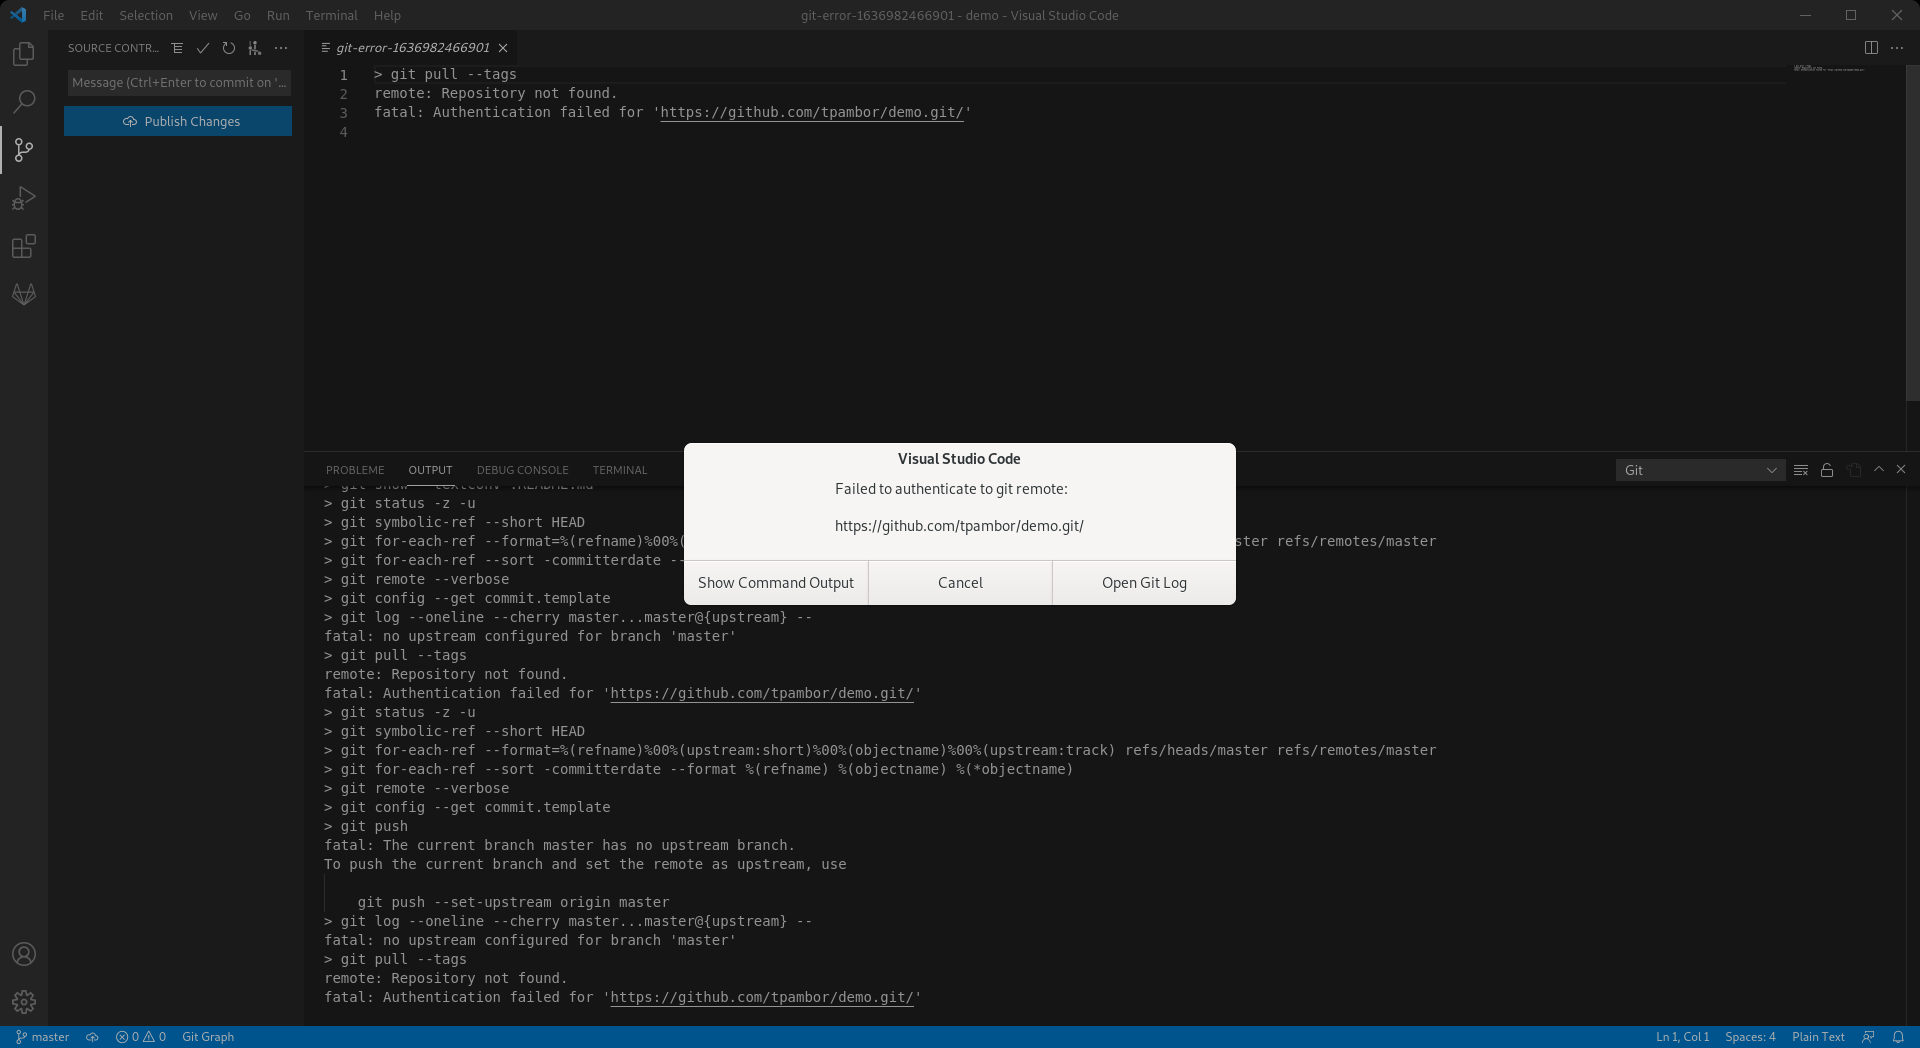Image resolution: width=1920 pixels, height=1048 pixels.
Task: Open Git Graph from status bar
Action: [208, 1037]
